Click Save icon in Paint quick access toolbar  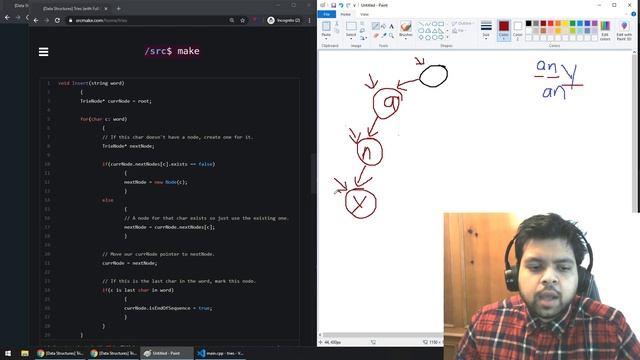tap(333, 5)
